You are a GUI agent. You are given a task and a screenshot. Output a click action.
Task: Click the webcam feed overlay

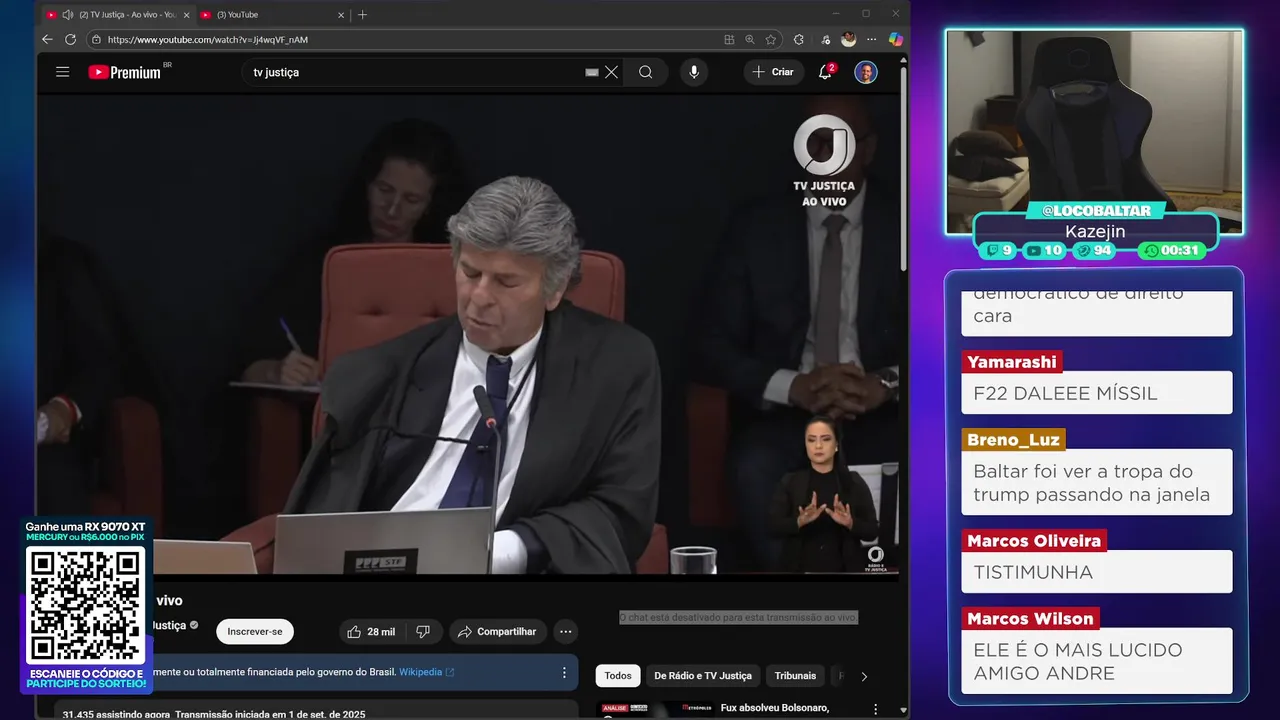(x=1095, y=130)
